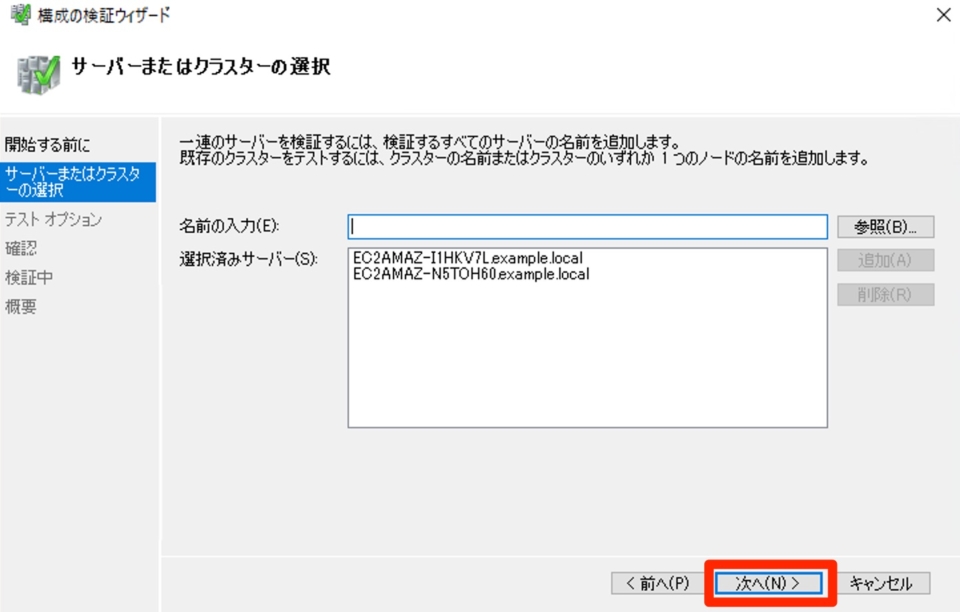Select EC2AMAZ-N5TOH60.example.local in server list

coord(471,274)
